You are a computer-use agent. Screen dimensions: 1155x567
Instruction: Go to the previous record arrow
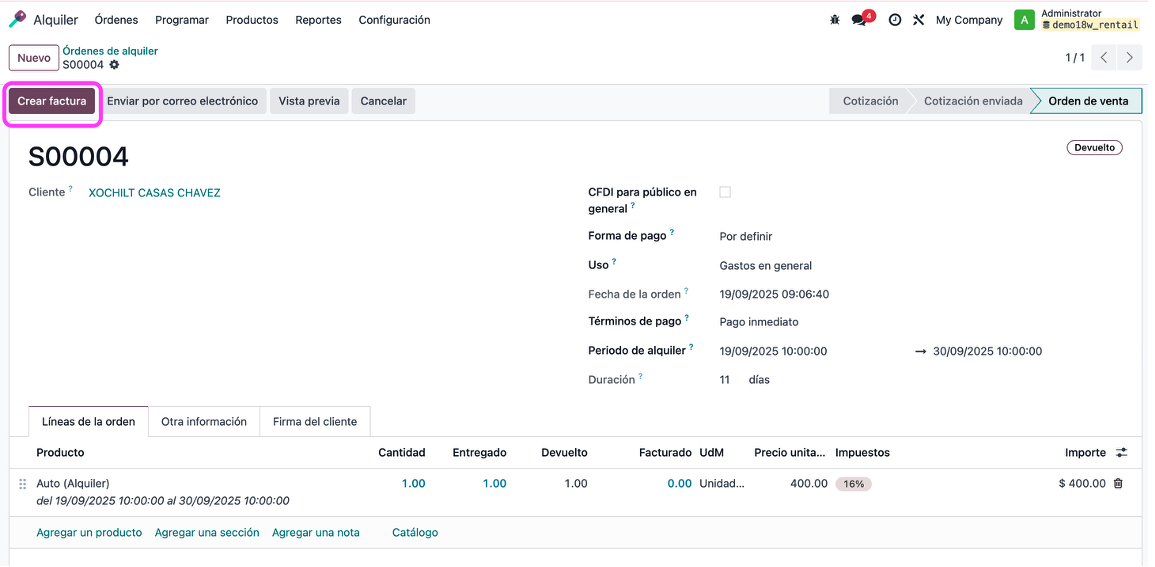pyautogui.click(x=1103, y=57)
